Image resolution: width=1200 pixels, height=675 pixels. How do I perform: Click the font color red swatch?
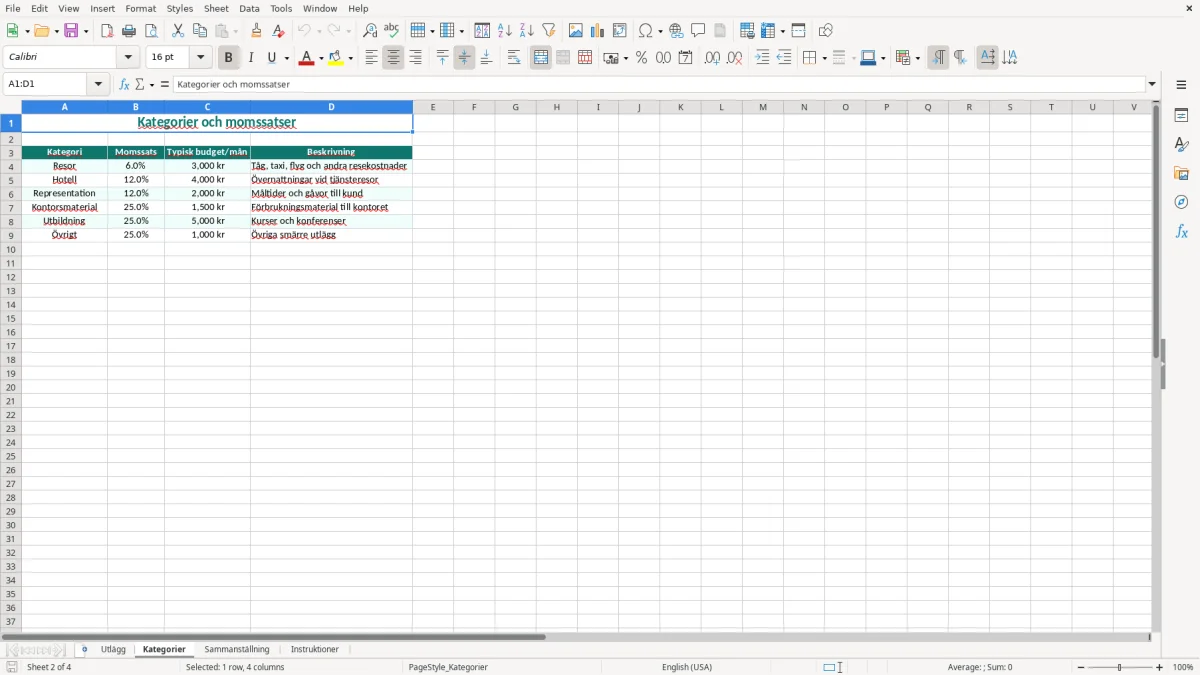(x=306, y=58)
